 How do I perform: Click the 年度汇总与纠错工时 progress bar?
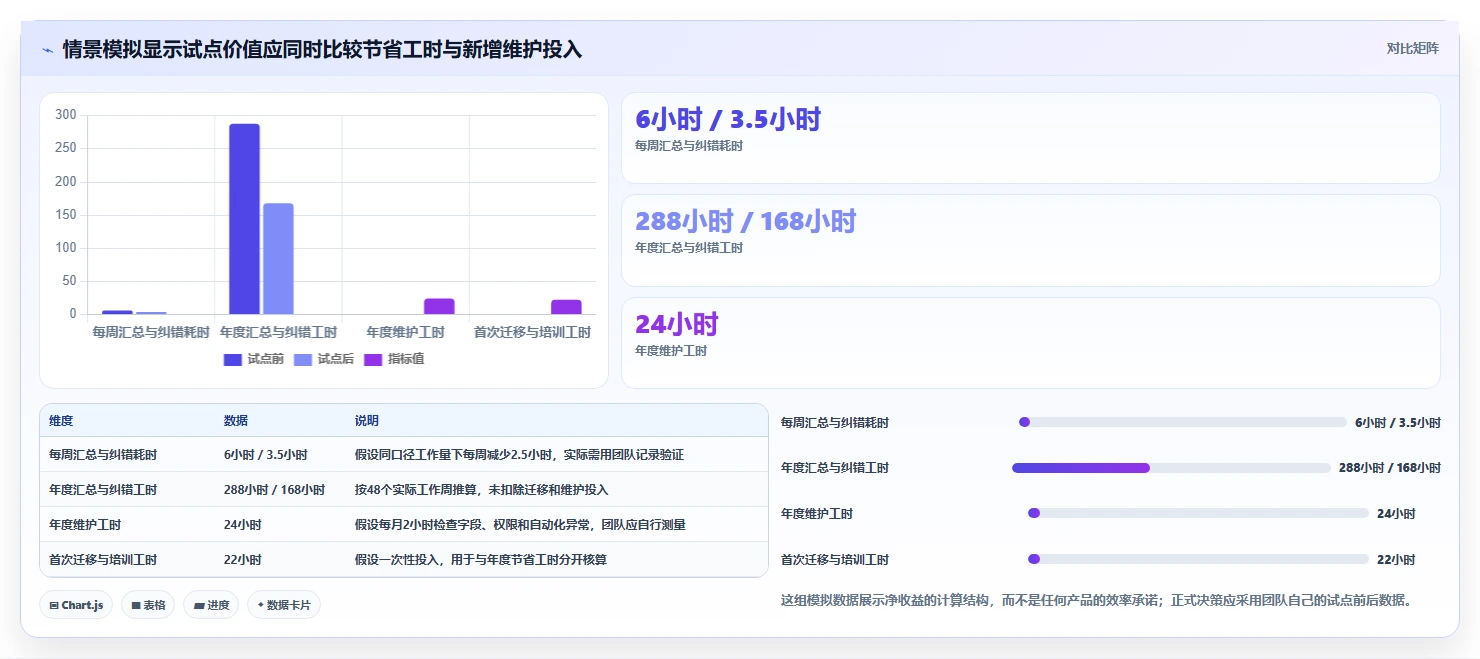click(1172, 468)
